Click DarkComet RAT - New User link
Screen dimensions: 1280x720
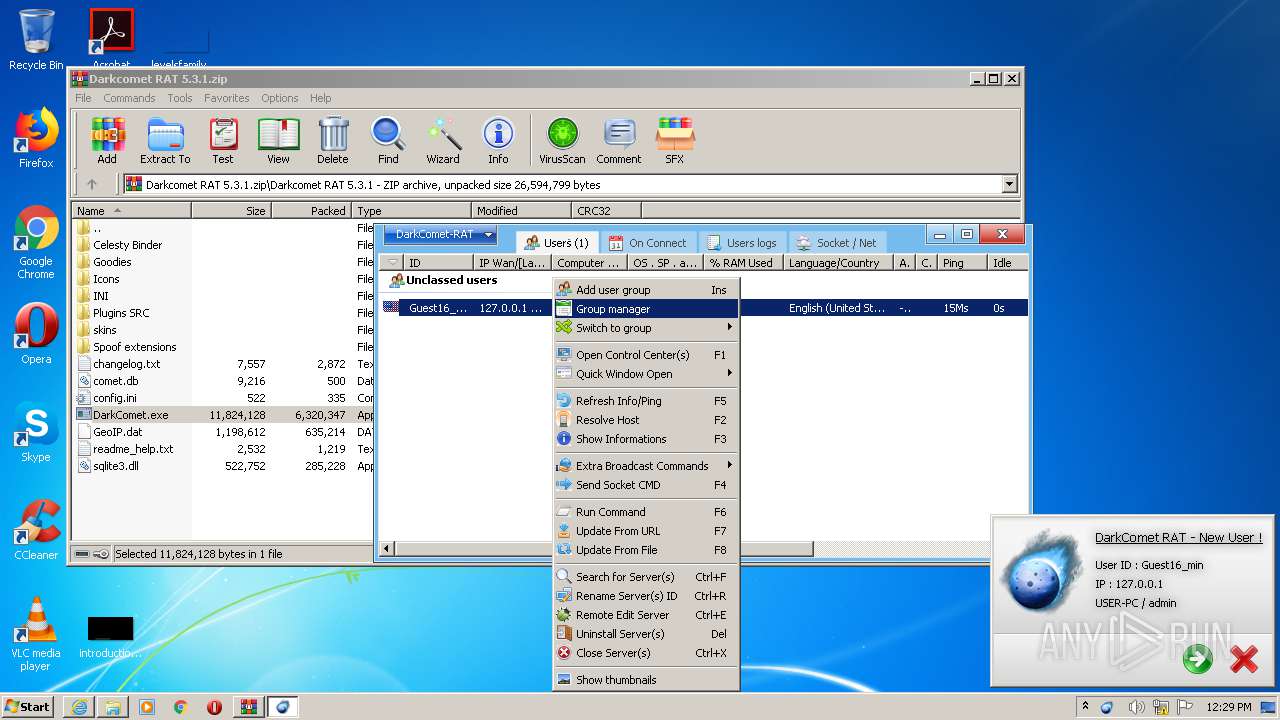pos(1178,537)
